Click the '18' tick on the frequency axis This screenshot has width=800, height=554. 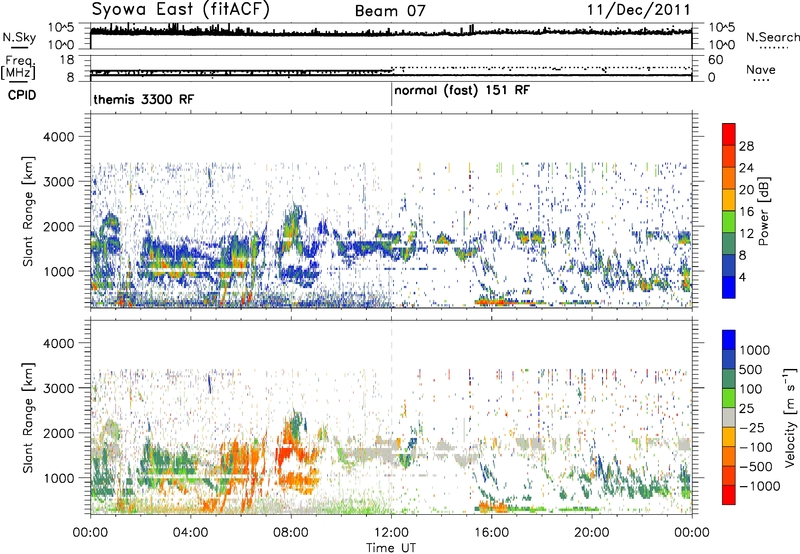pos(67,60)
